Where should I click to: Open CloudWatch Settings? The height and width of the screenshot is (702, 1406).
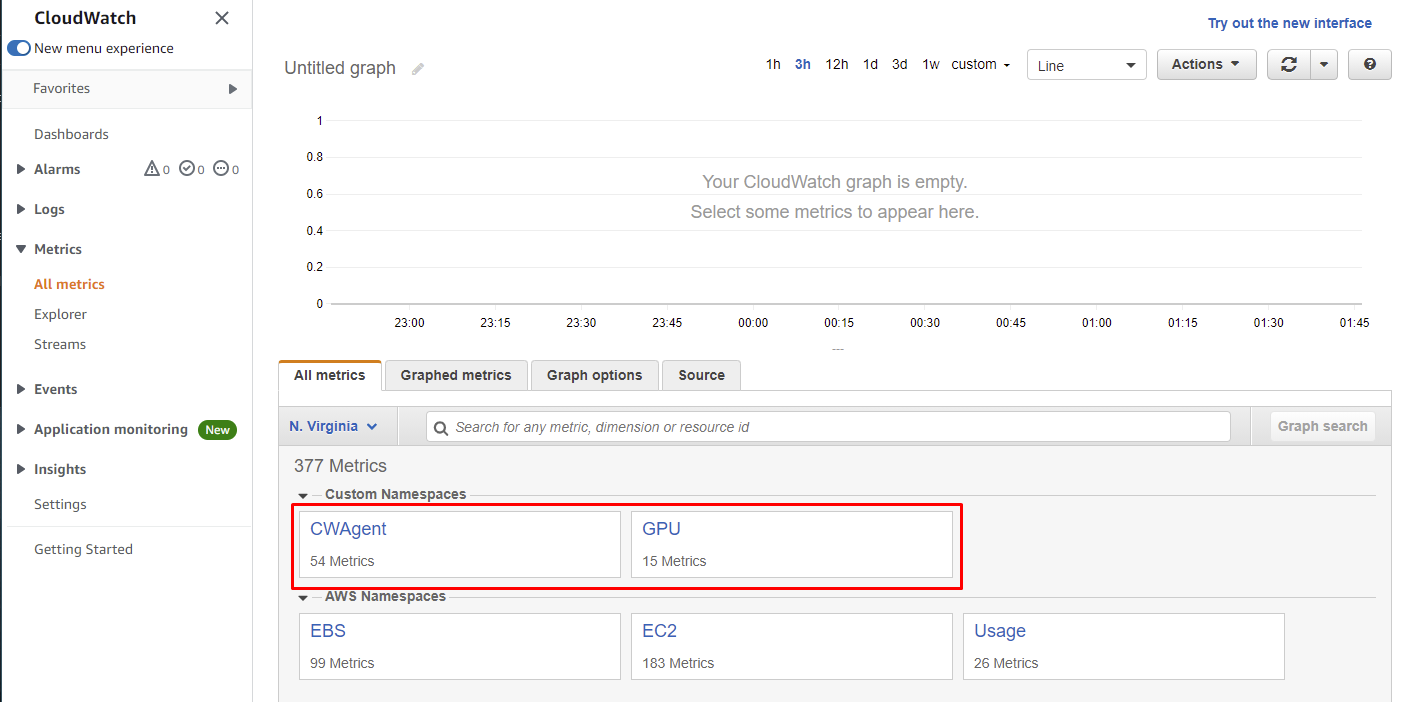pyautogui.click(x=60, y=504)
